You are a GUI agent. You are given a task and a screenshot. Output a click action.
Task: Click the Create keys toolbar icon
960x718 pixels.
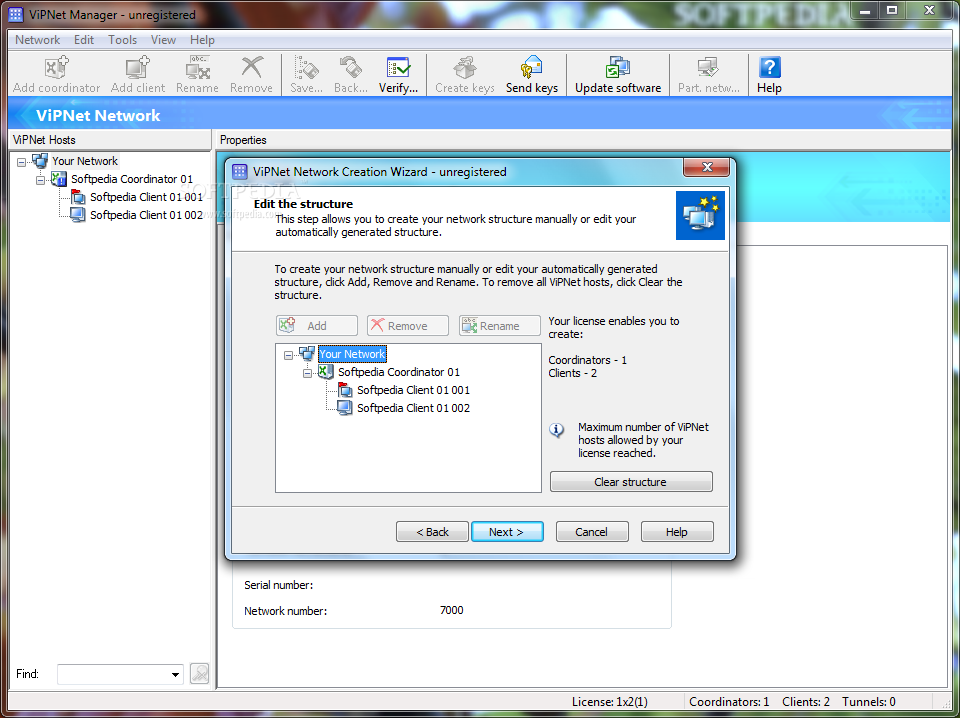pos(465,67)
